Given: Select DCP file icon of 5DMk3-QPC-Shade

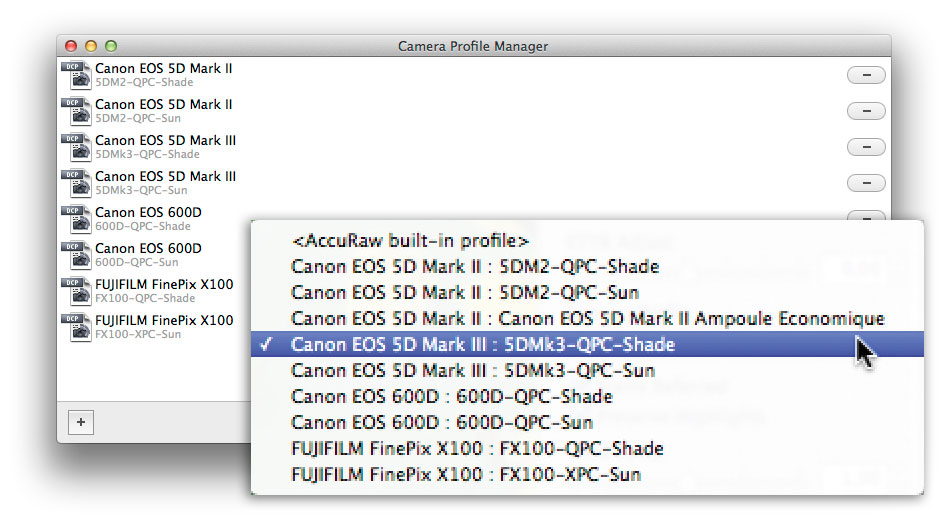Looking at the screenshot, I should point(76,147).
